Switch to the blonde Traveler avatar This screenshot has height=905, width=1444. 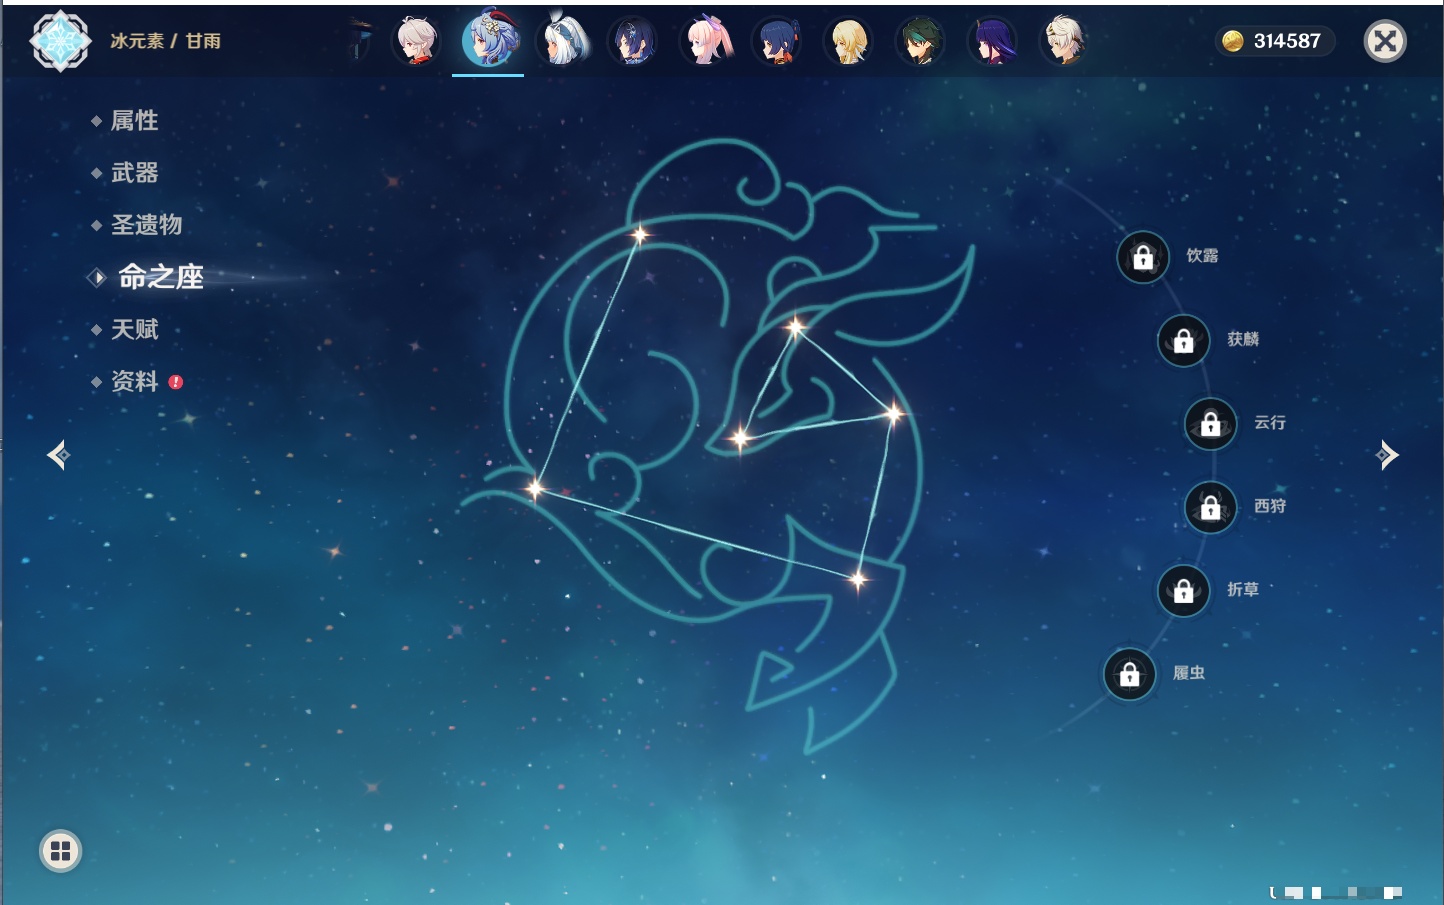click(848, 41)
